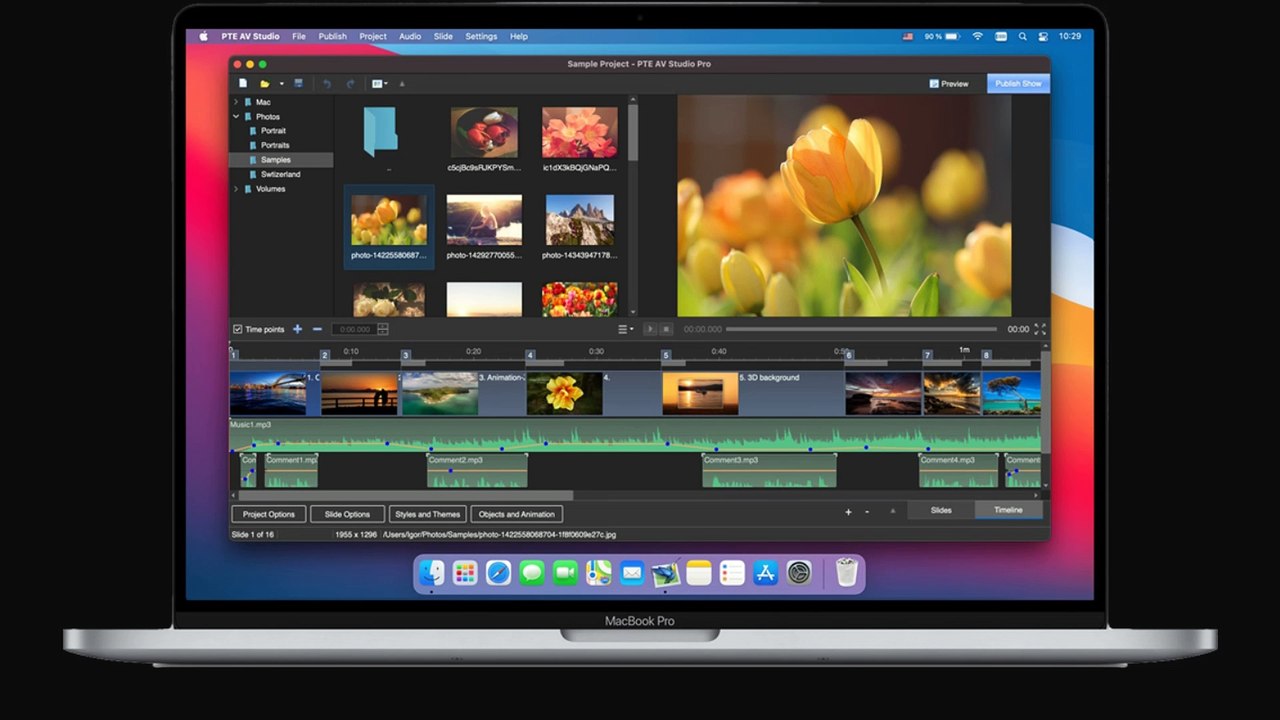This screenshot has height=720, width=1280.
Task: Open the File menu
Action: click(299, 36)
